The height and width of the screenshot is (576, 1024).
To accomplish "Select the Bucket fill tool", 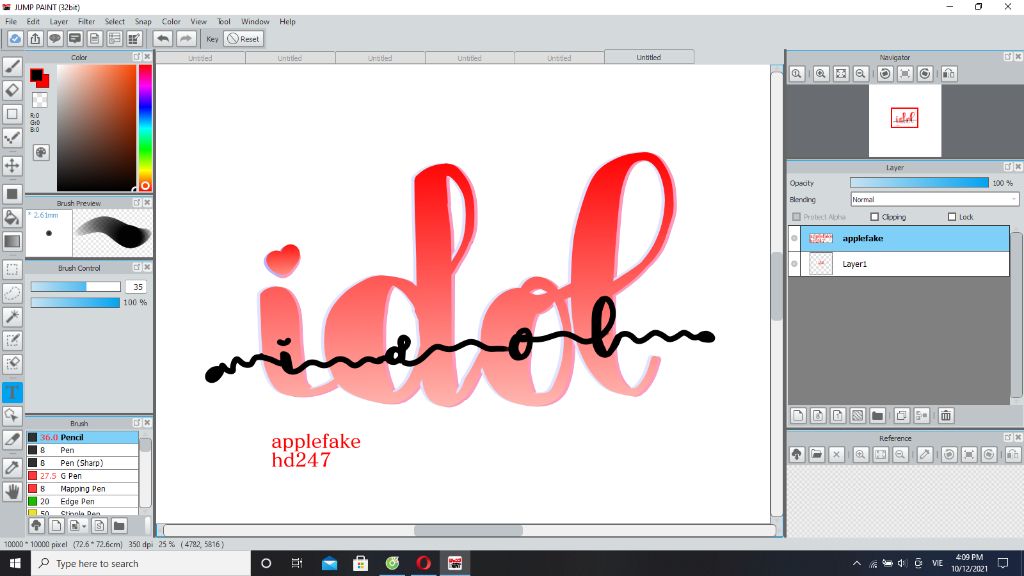I will [x=12, y=217].
